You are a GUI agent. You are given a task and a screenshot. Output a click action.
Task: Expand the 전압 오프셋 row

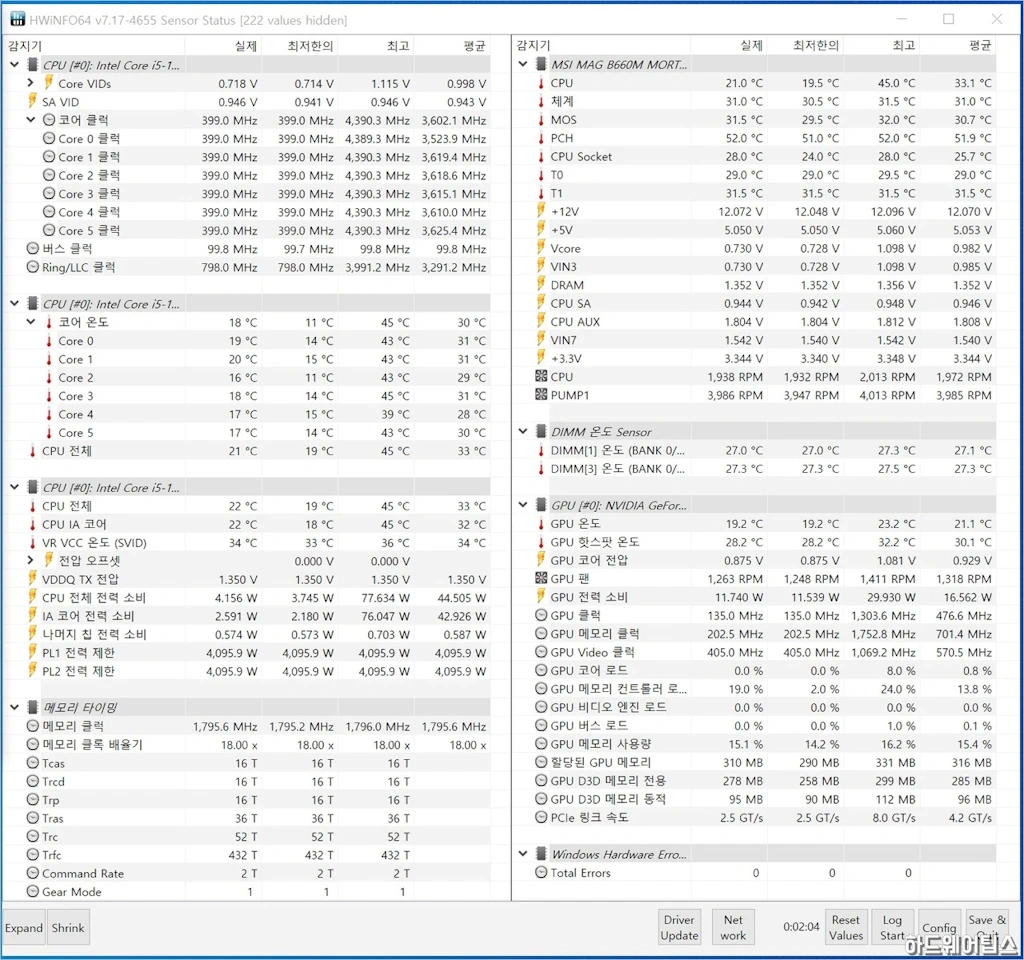pyautogui.click(x=30, y=560)
